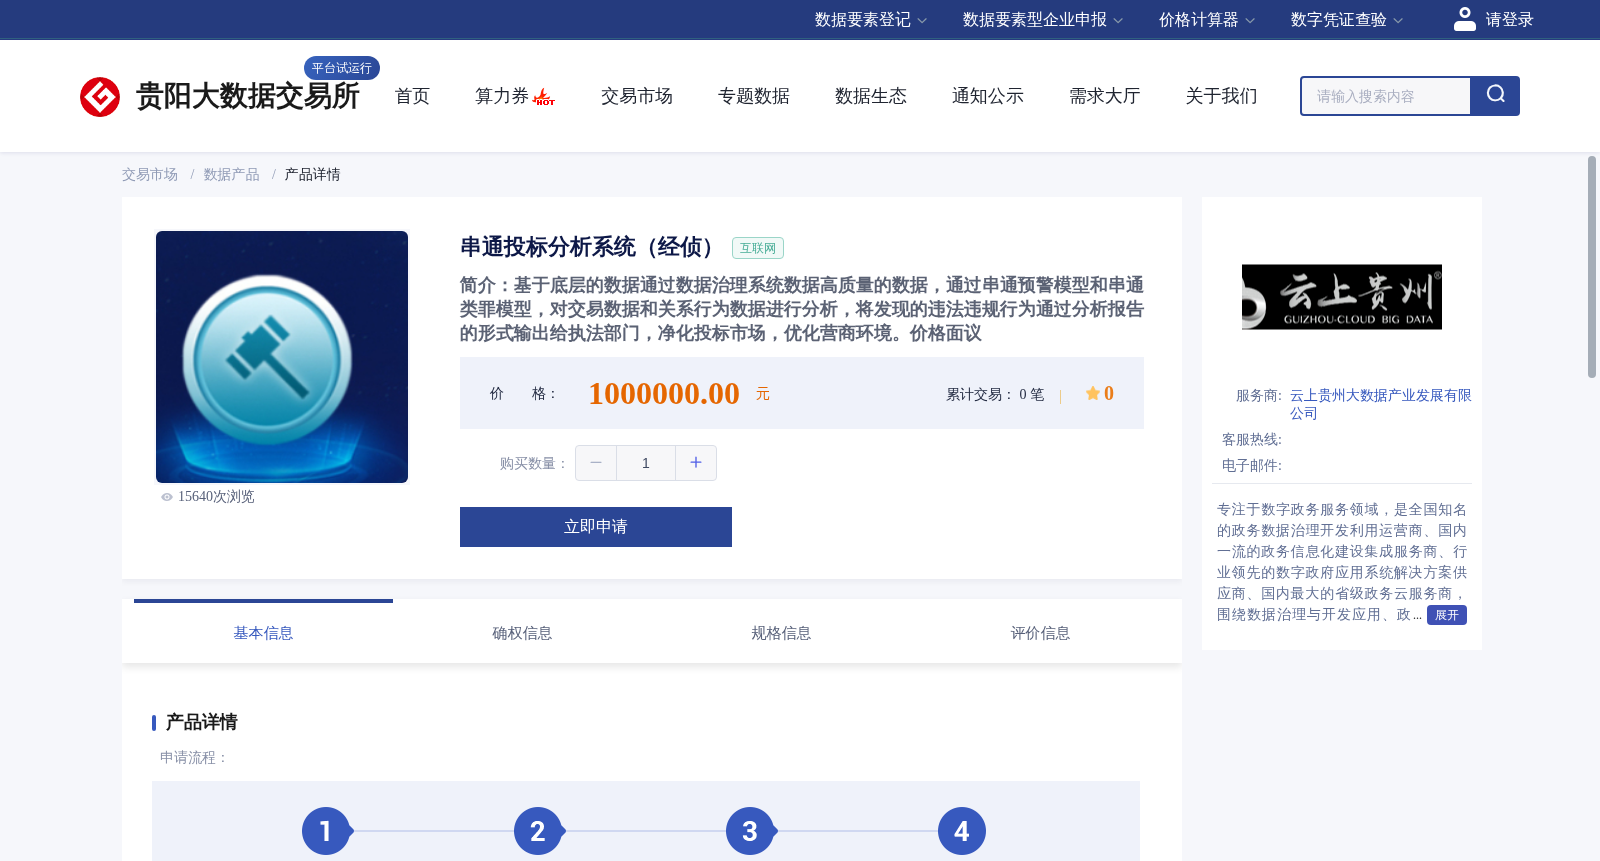Click the 电子邮件 label
The image size is (1600, 861).
click(1252, 466)
